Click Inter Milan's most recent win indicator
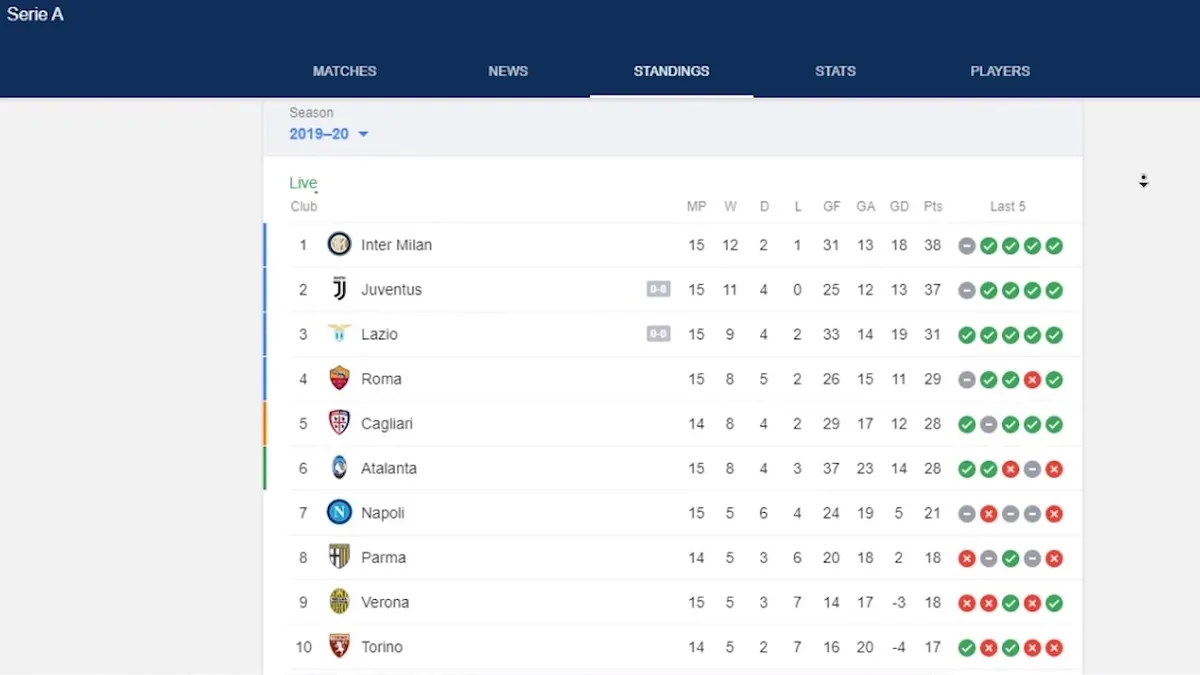This screenshot has height=675, width=1200. click(1053, 245)
